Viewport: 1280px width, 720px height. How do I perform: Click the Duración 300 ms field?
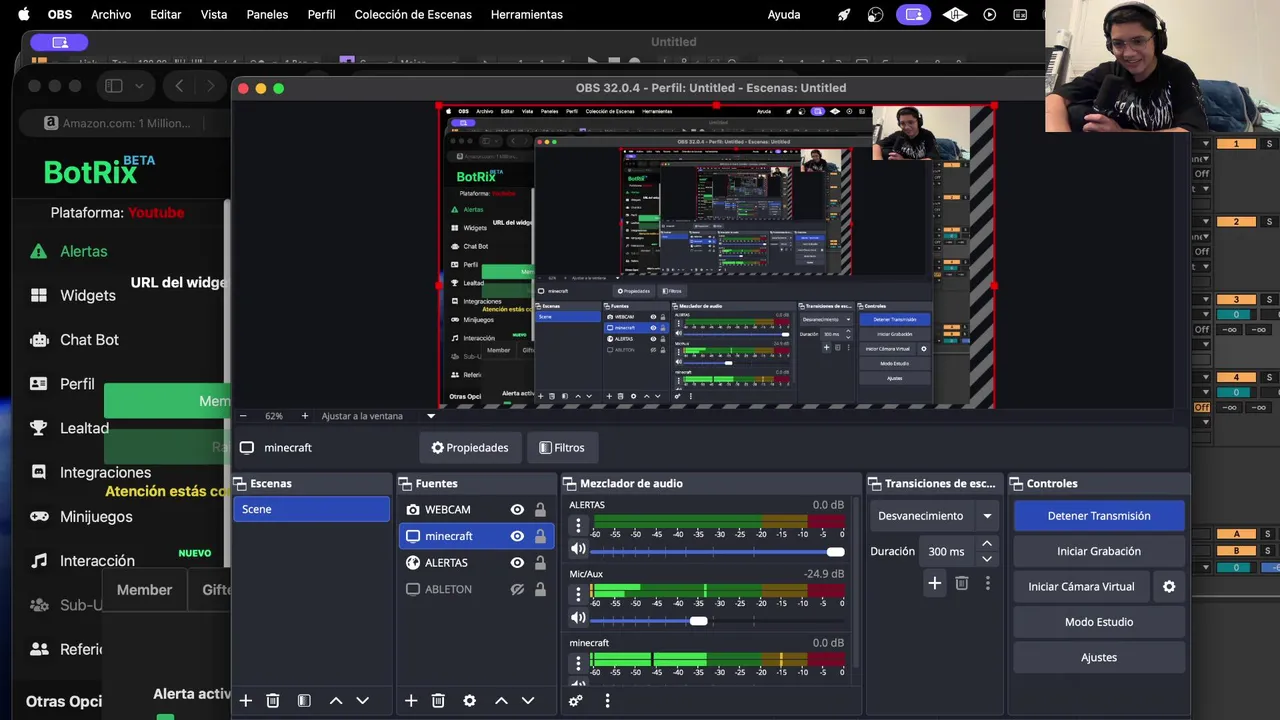(949, 551)
